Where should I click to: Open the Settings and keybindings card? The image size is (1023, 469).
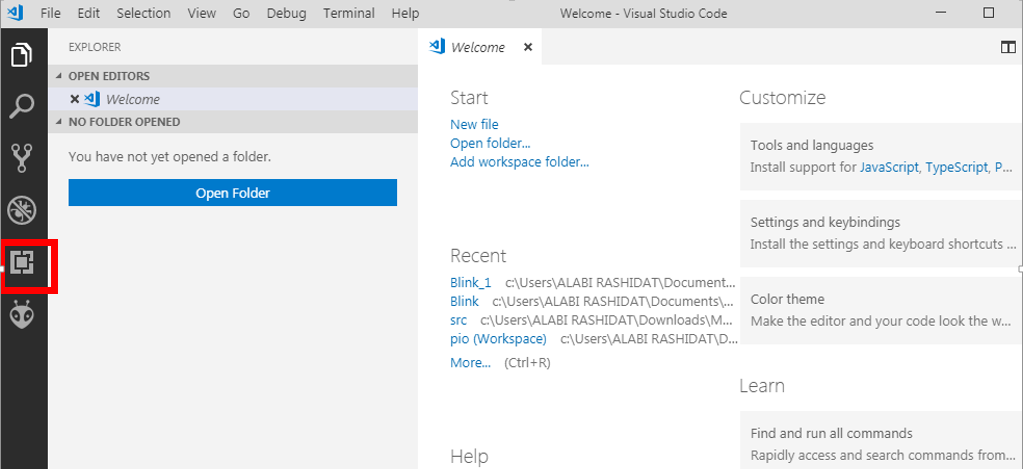(881, 234)
